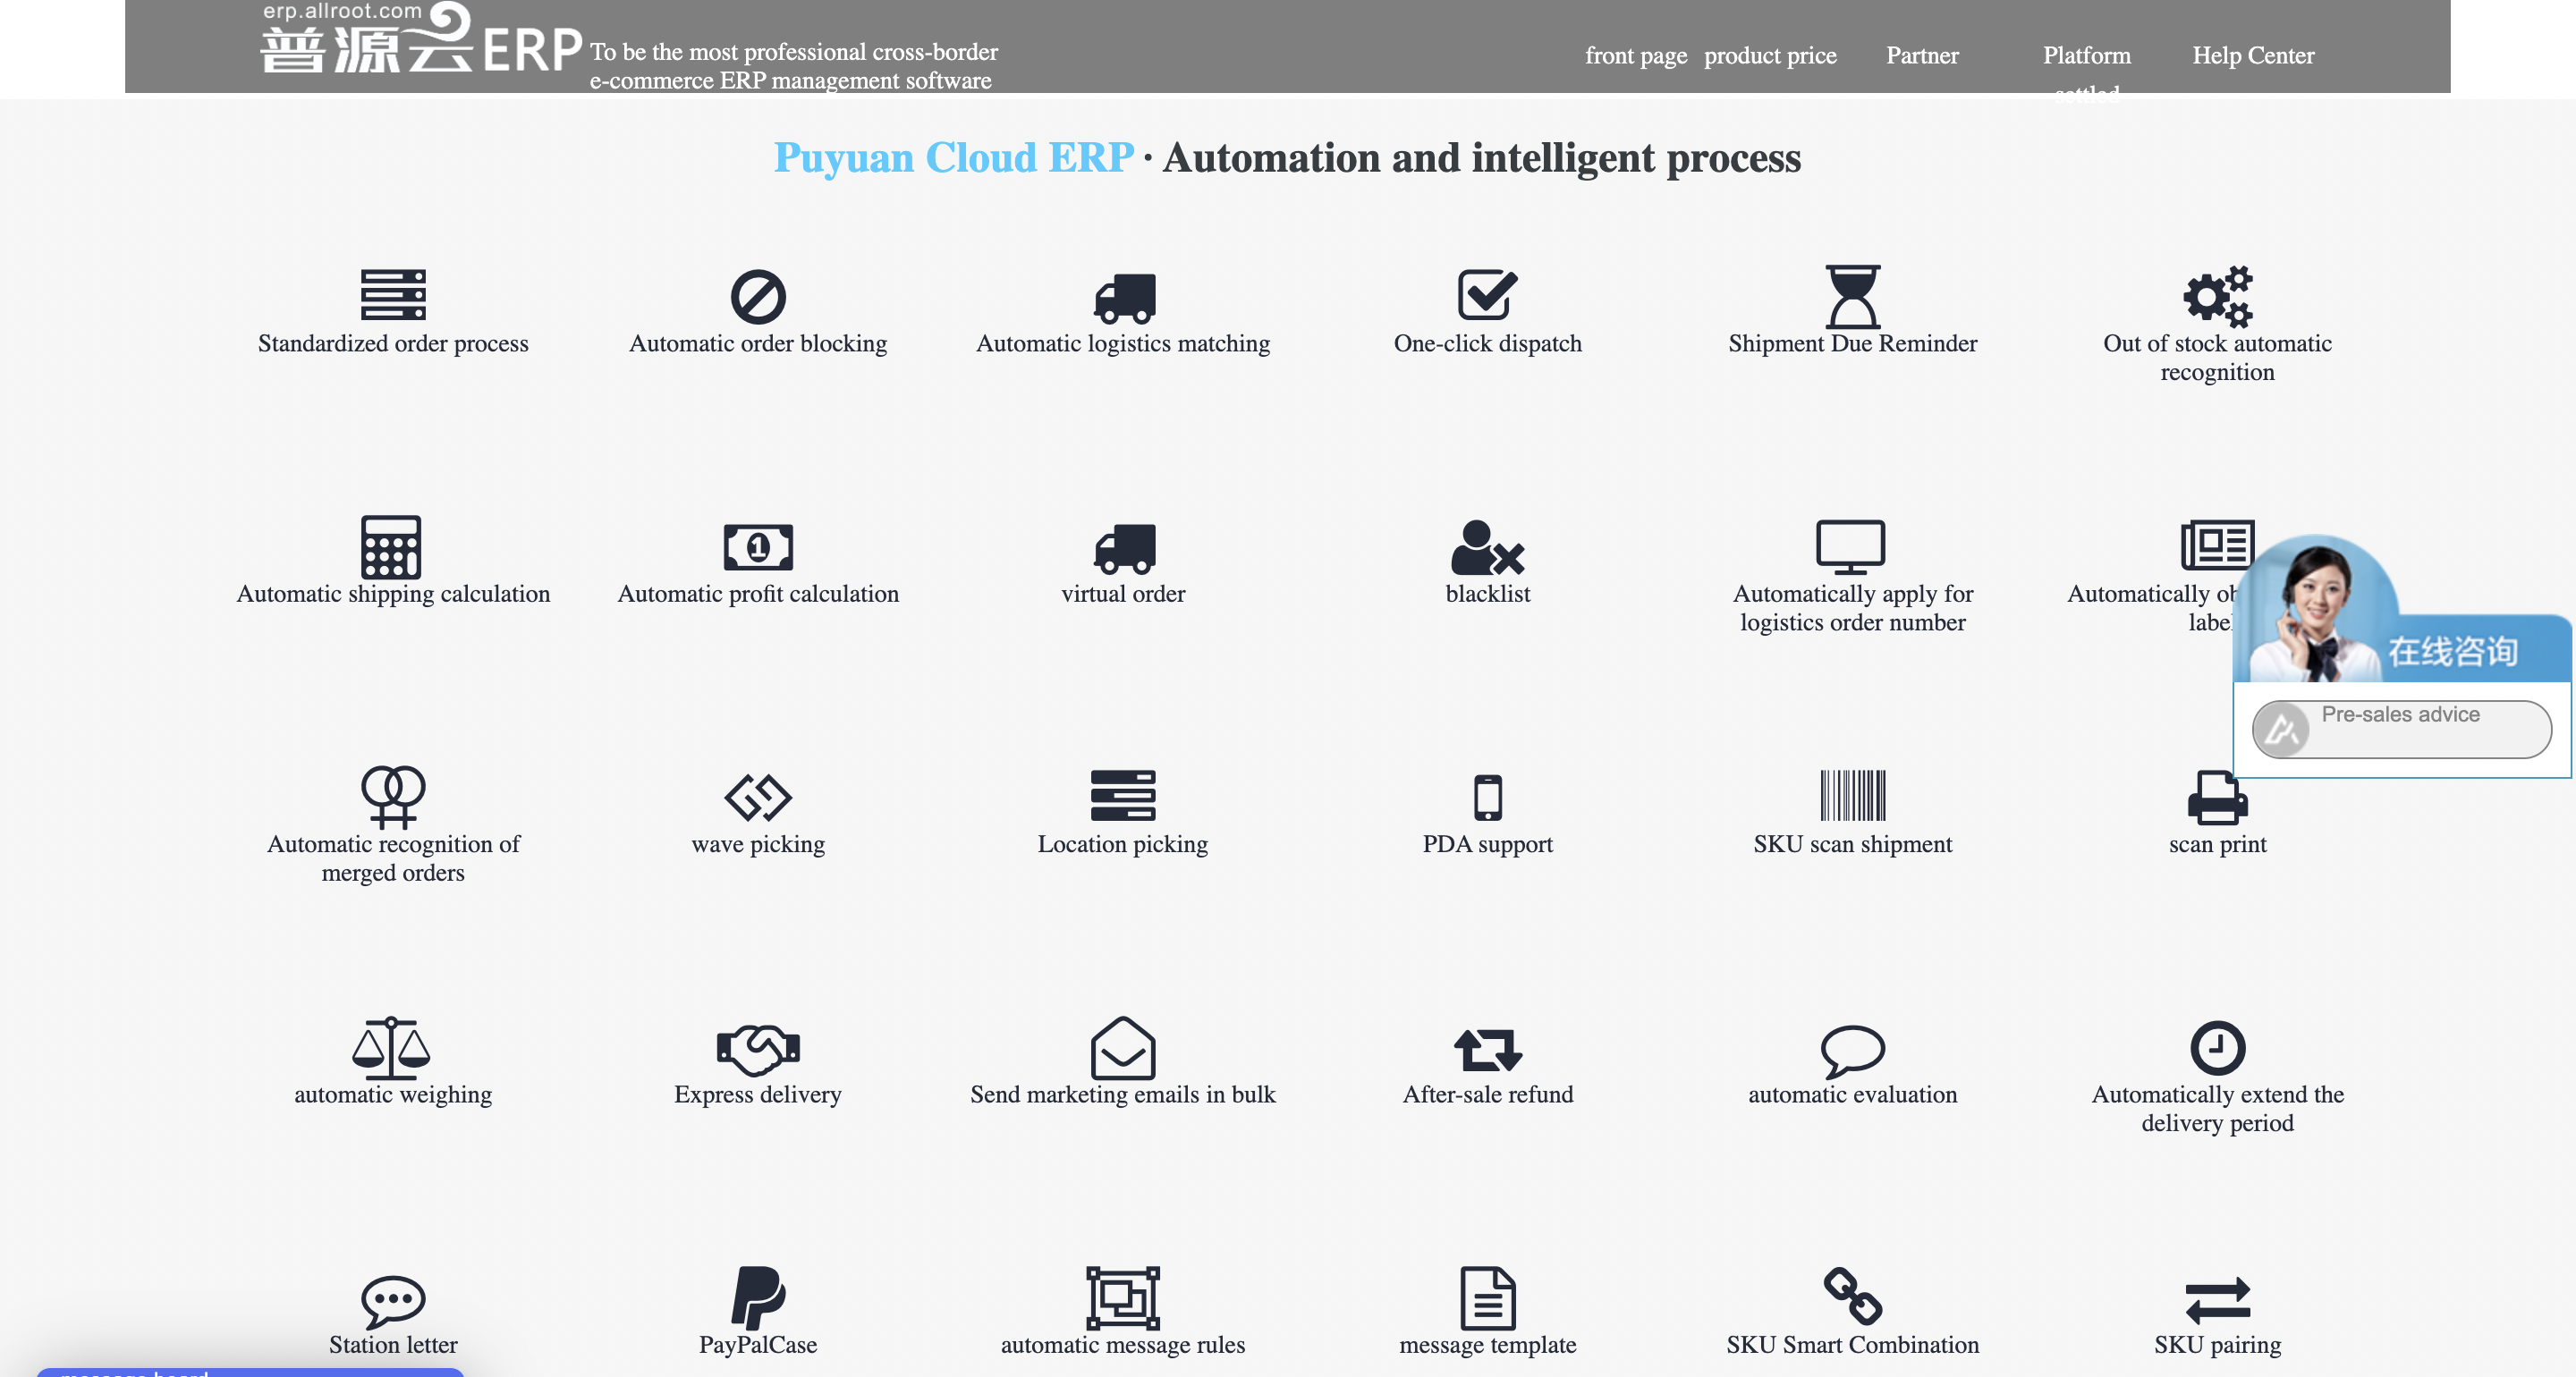Expand the Help Center dropdown
This screenshot has height=1377, width=2576.
tap(2254, 55)
